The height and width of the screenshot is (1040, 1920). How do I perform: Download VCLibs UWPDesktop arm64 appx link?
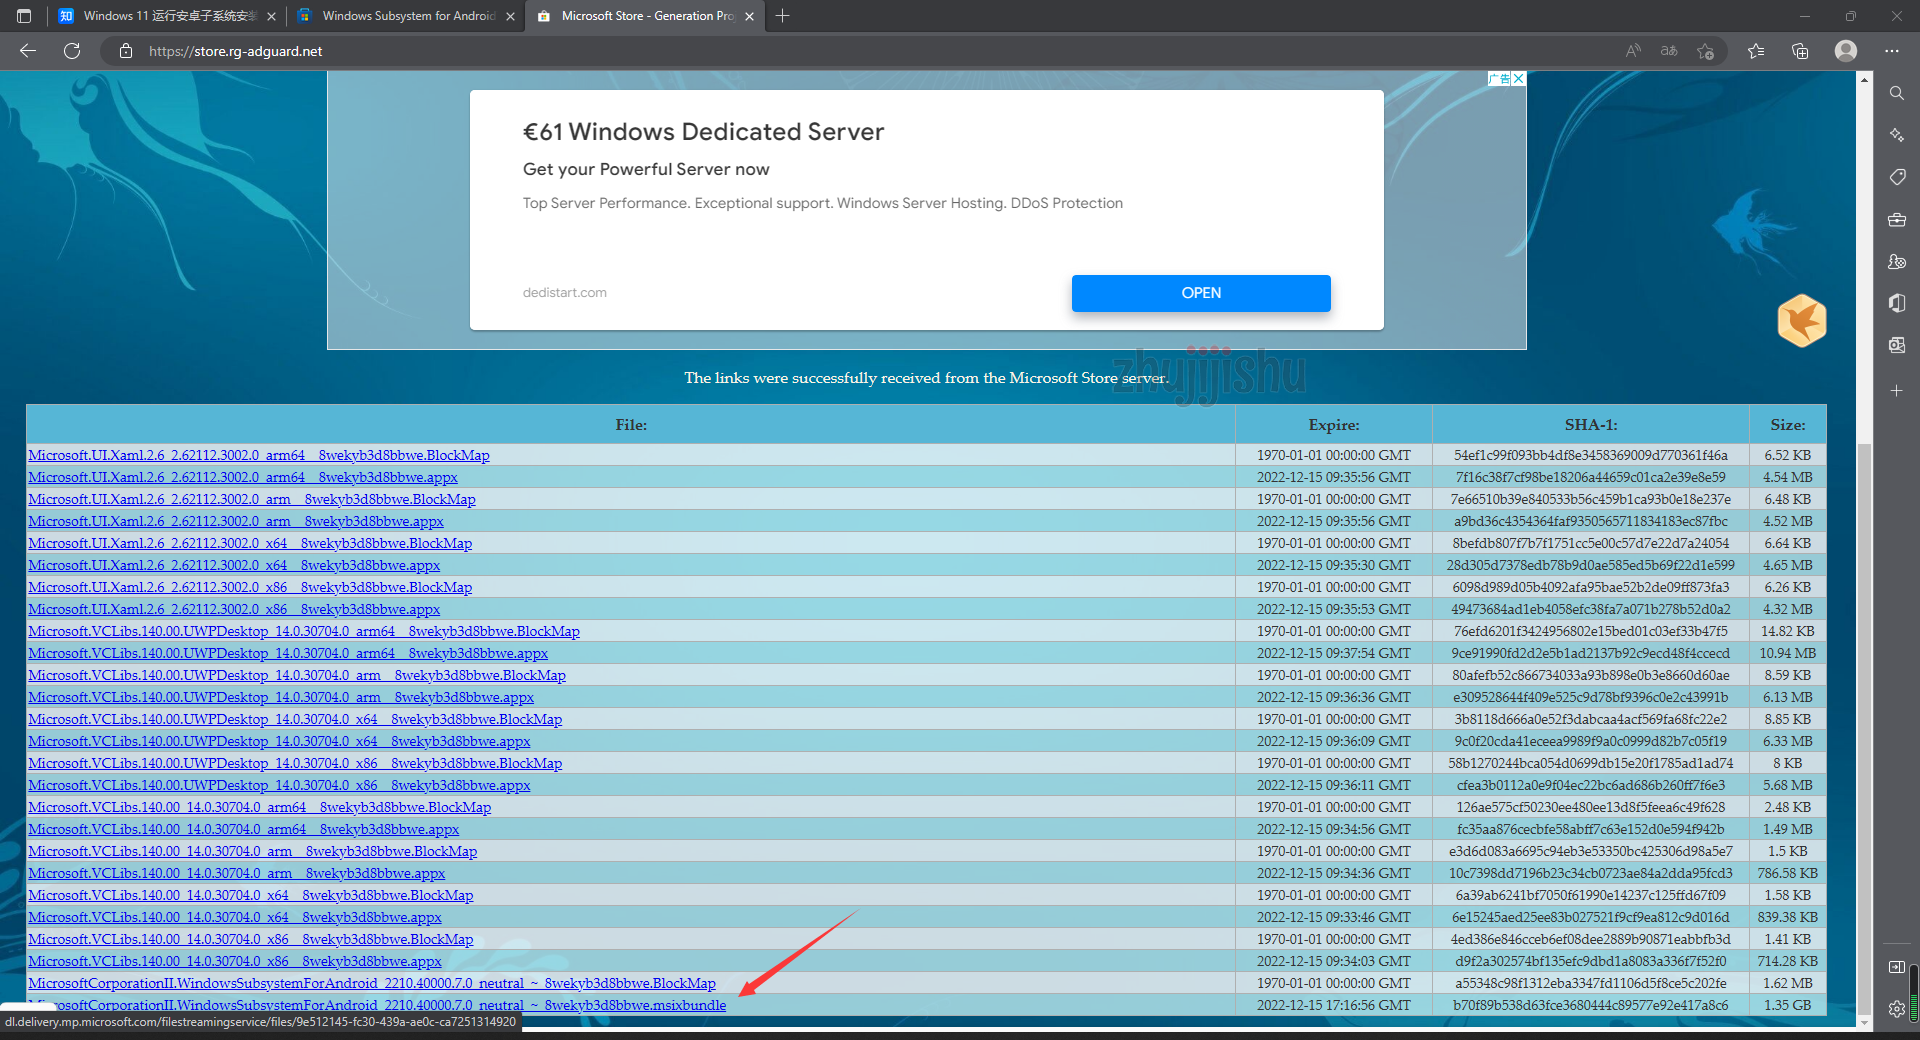point(288,653)
